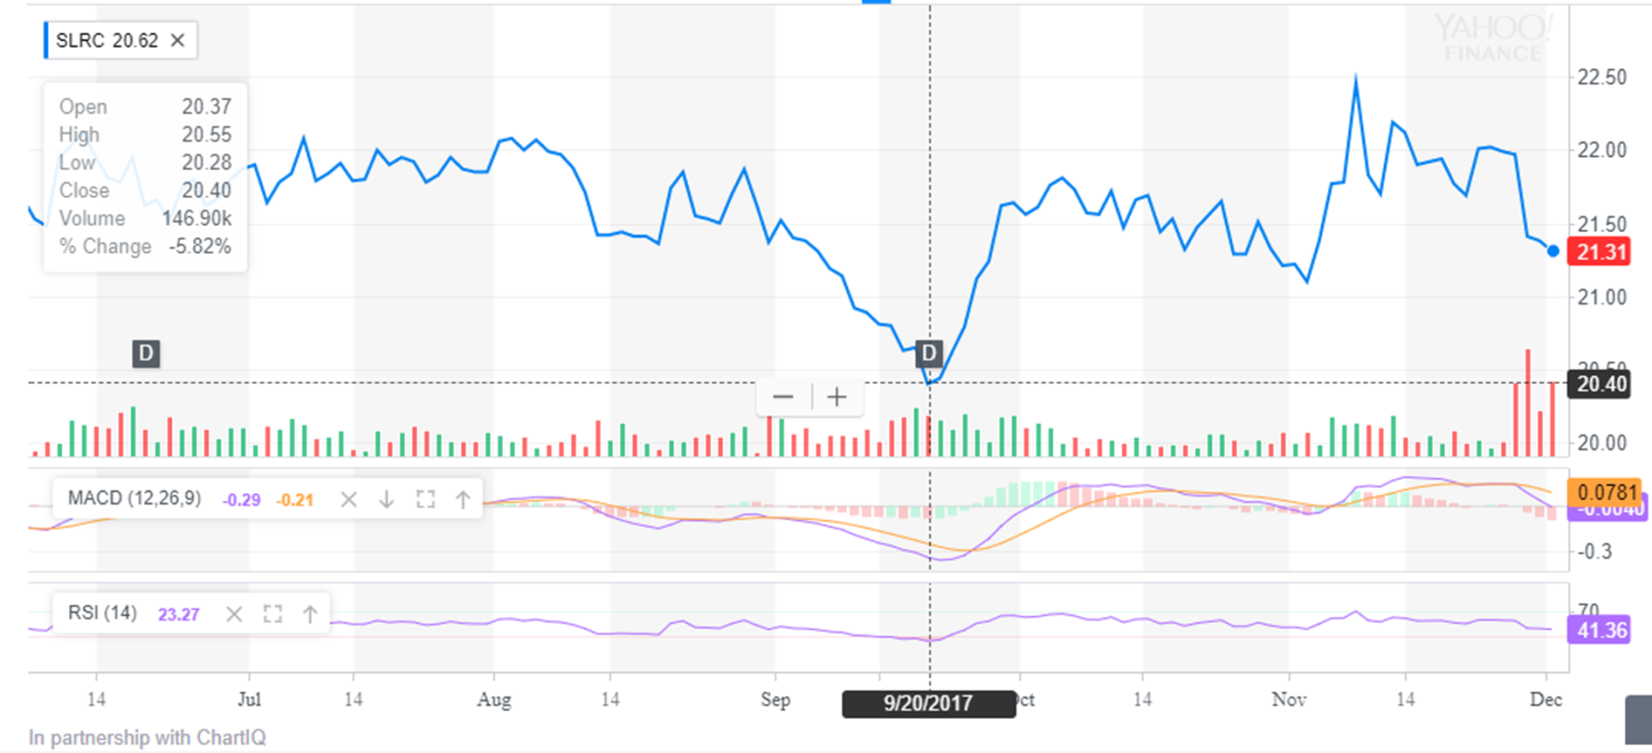
Task: Maximize the MACD panel
Action: click(425, 499)
